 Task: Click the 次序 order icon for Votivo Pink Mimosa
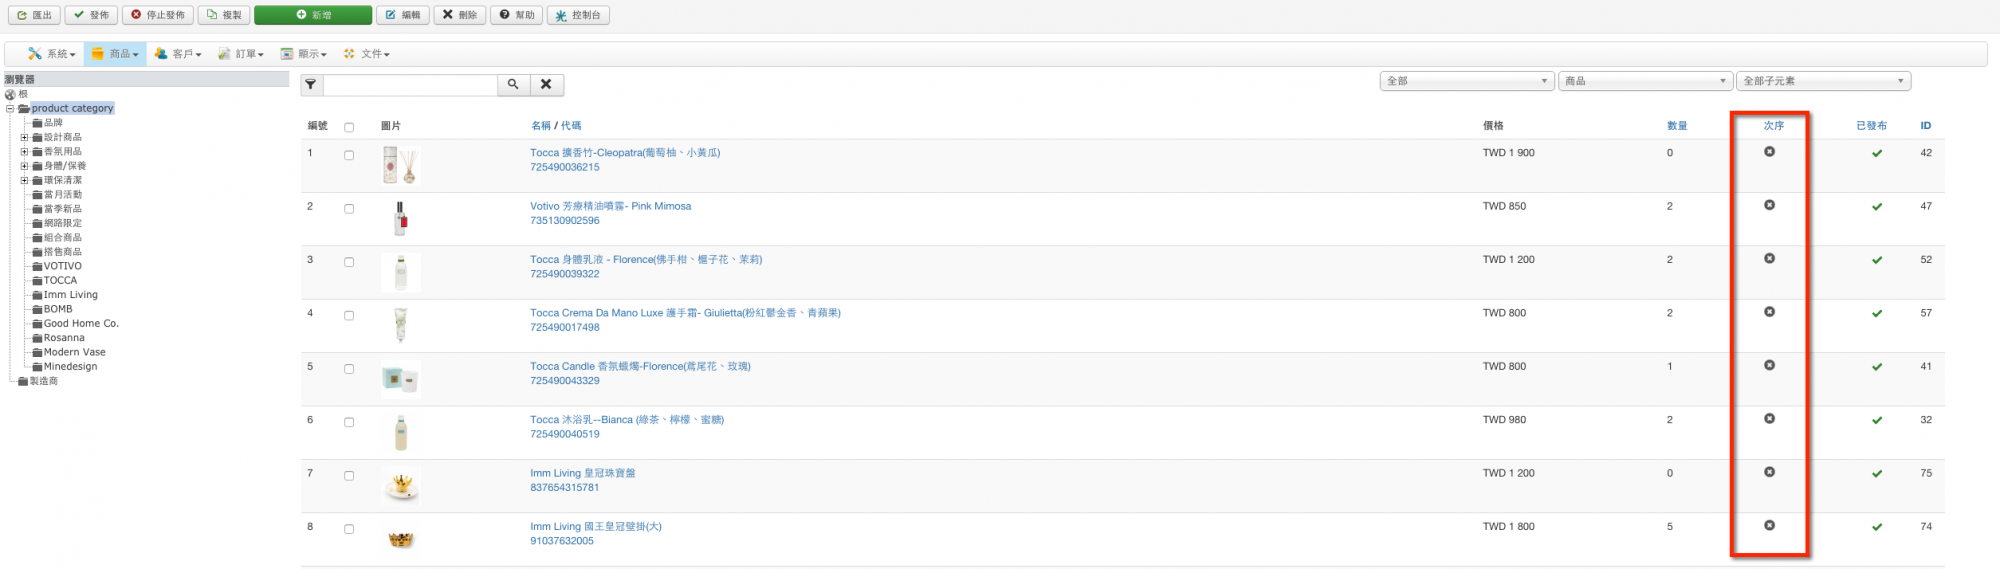[x=1769, y=205]
